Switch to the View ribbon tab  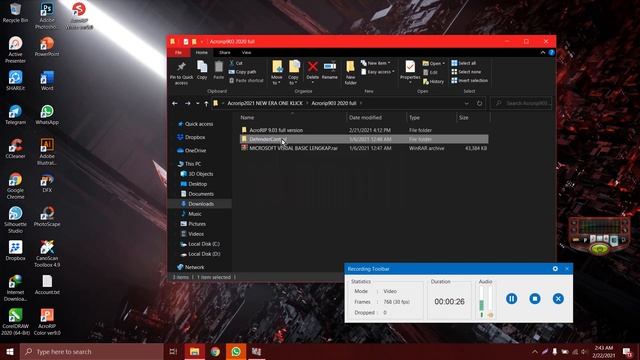pyautogui.click(x=246, y=53)
